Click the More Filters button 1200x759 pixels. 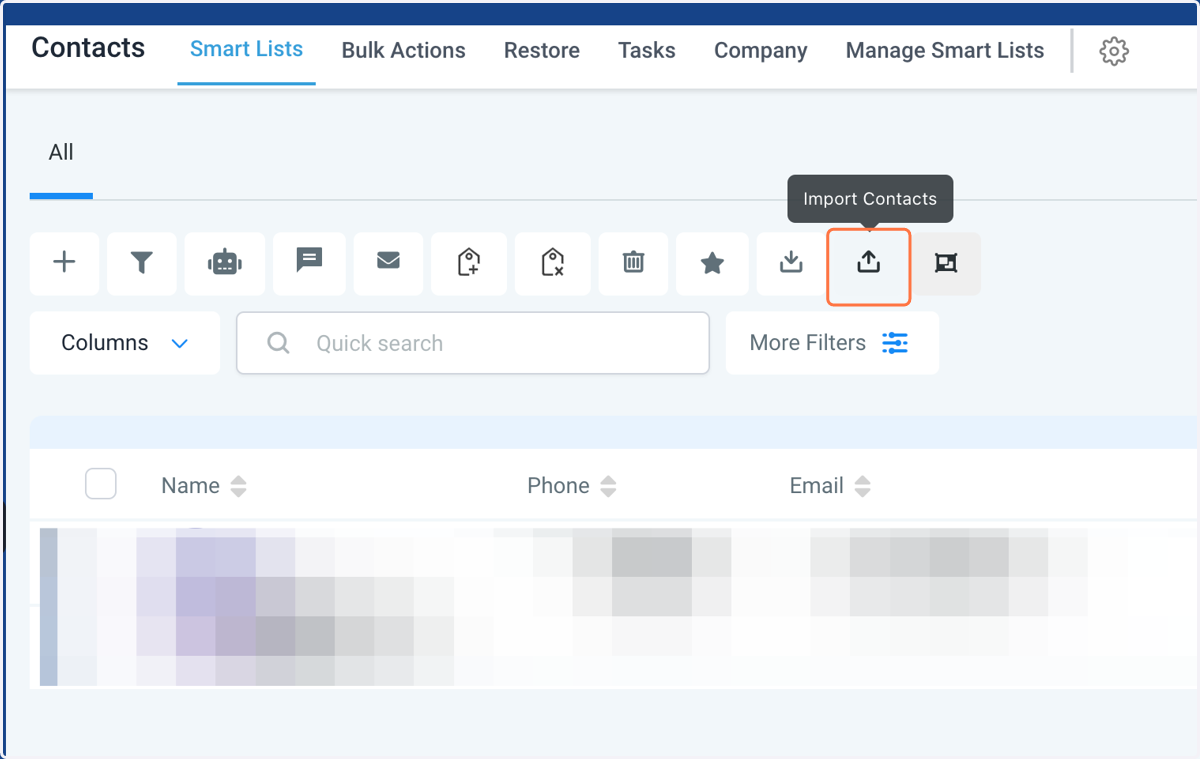pyautogui.click(x=832, y=343)
